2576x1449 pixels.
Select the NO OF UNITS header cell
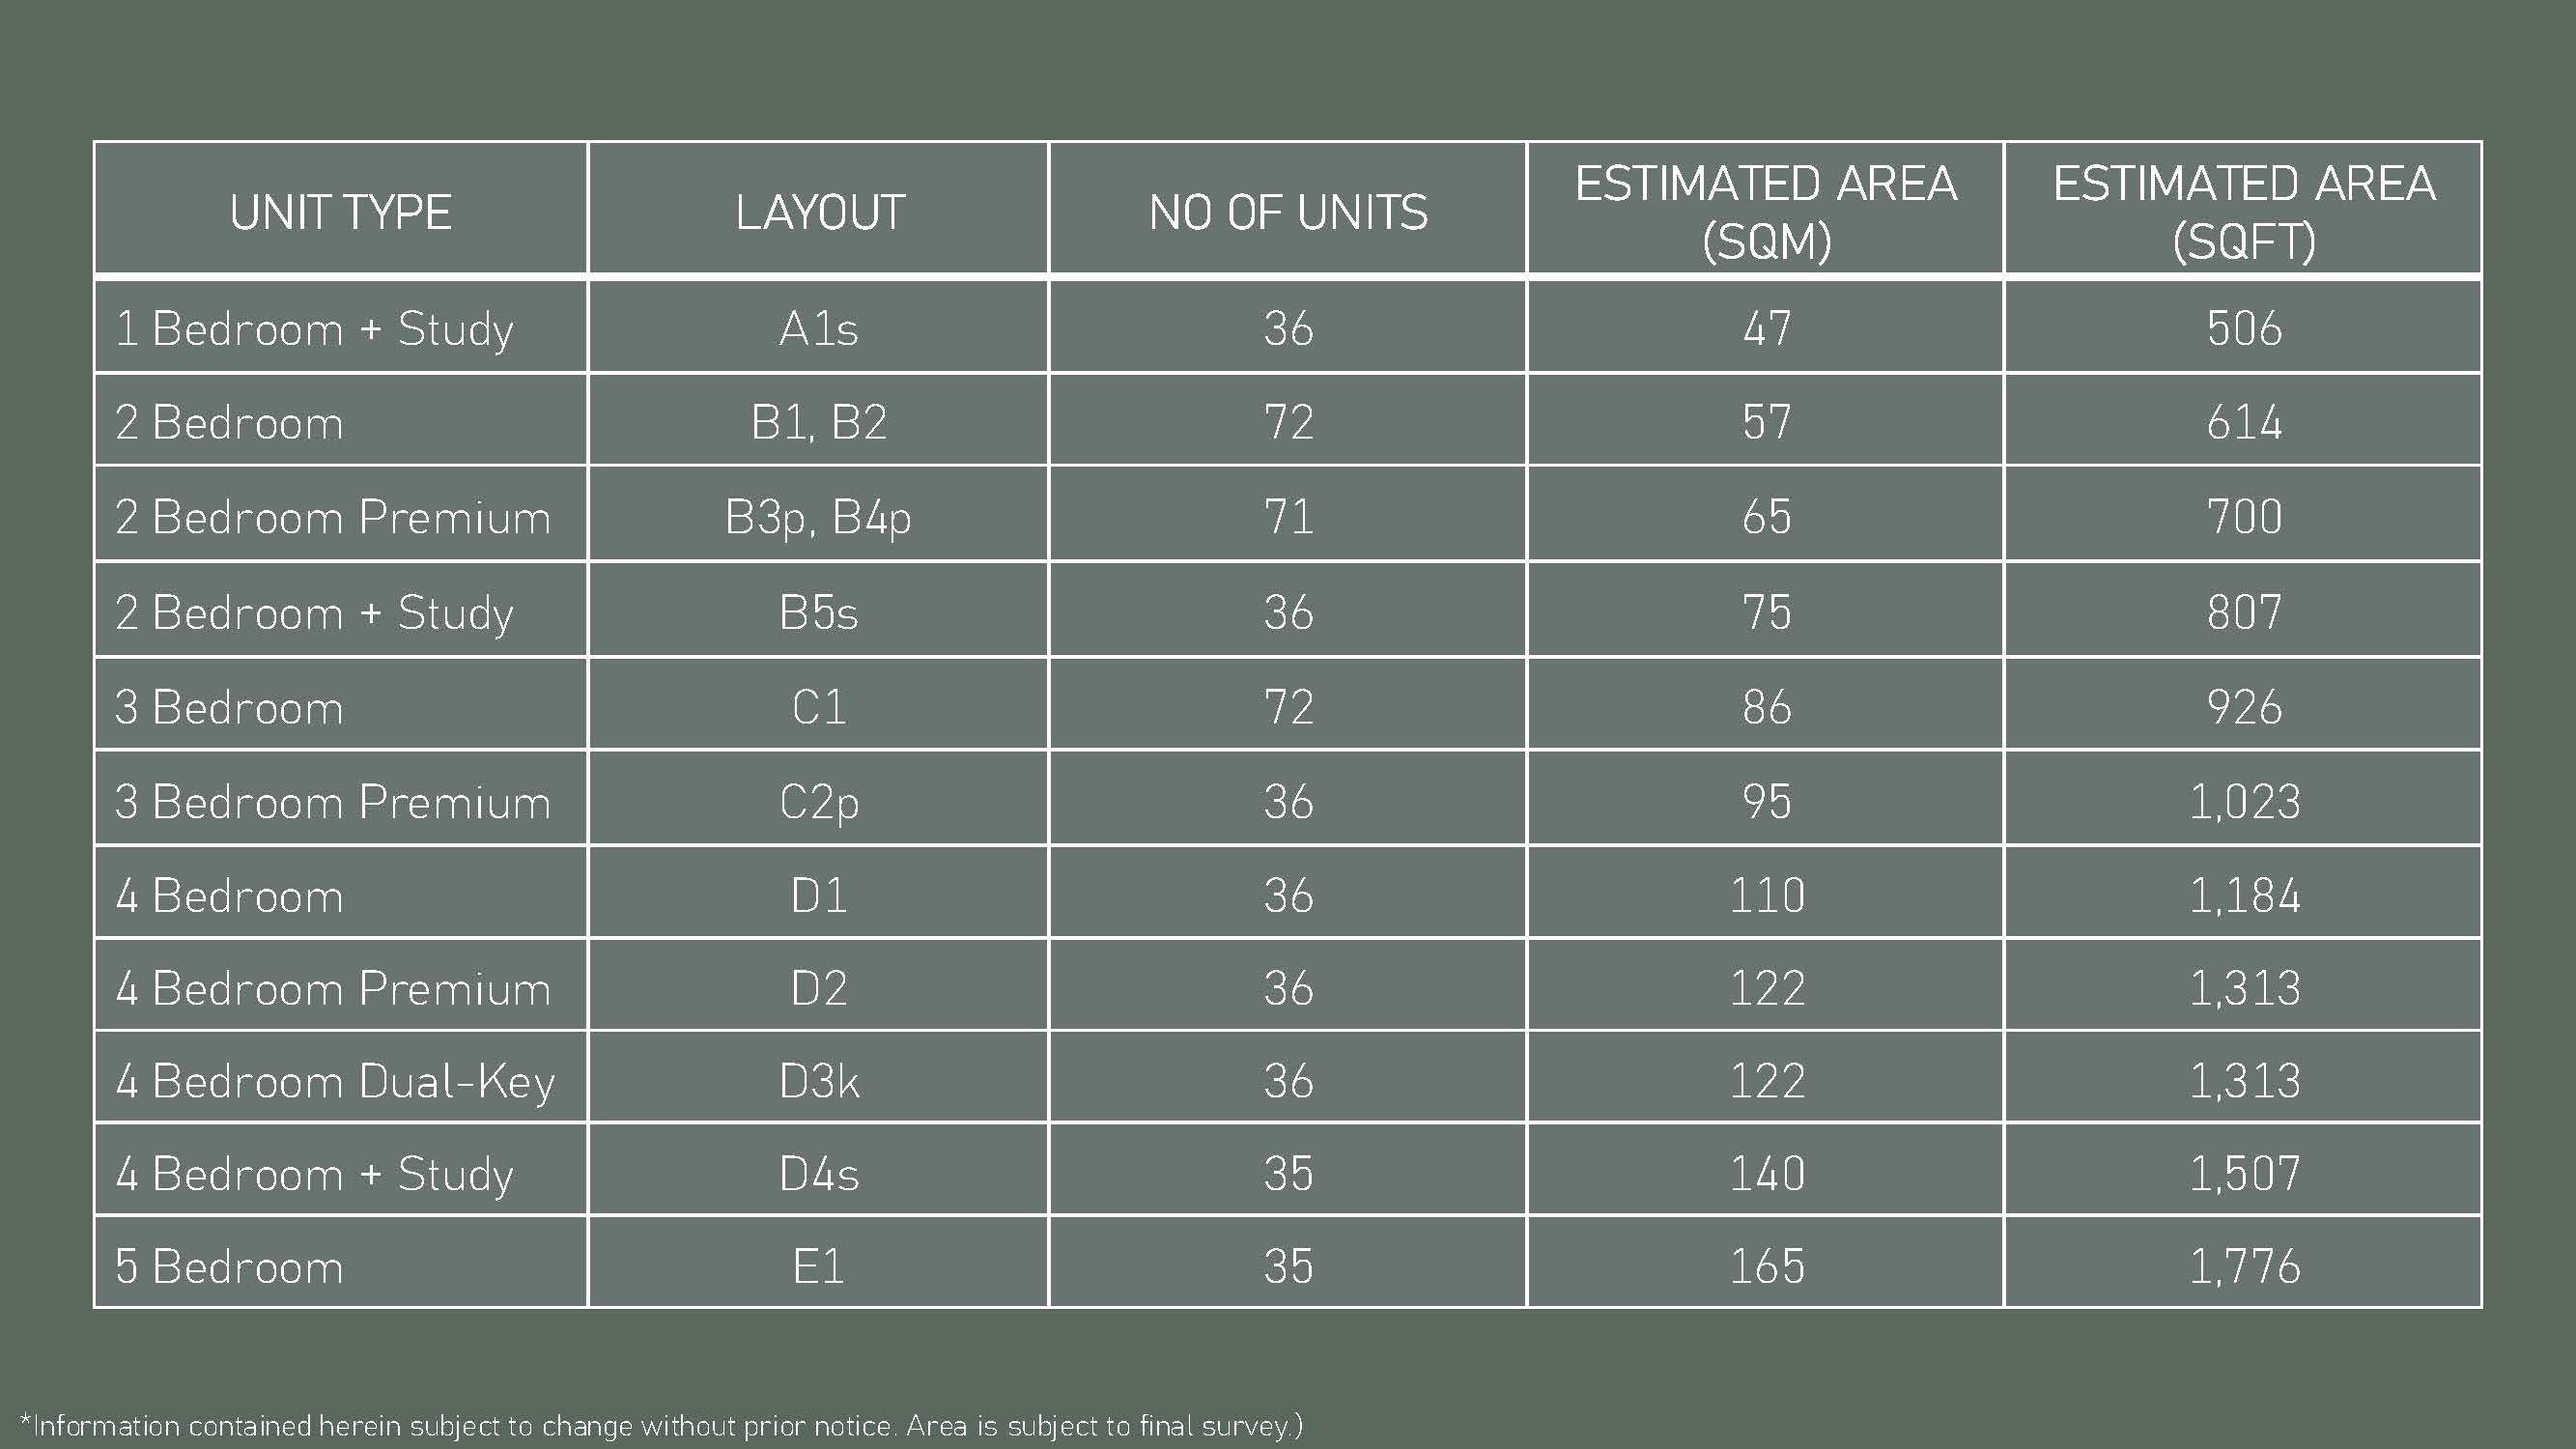(1288, 212)
